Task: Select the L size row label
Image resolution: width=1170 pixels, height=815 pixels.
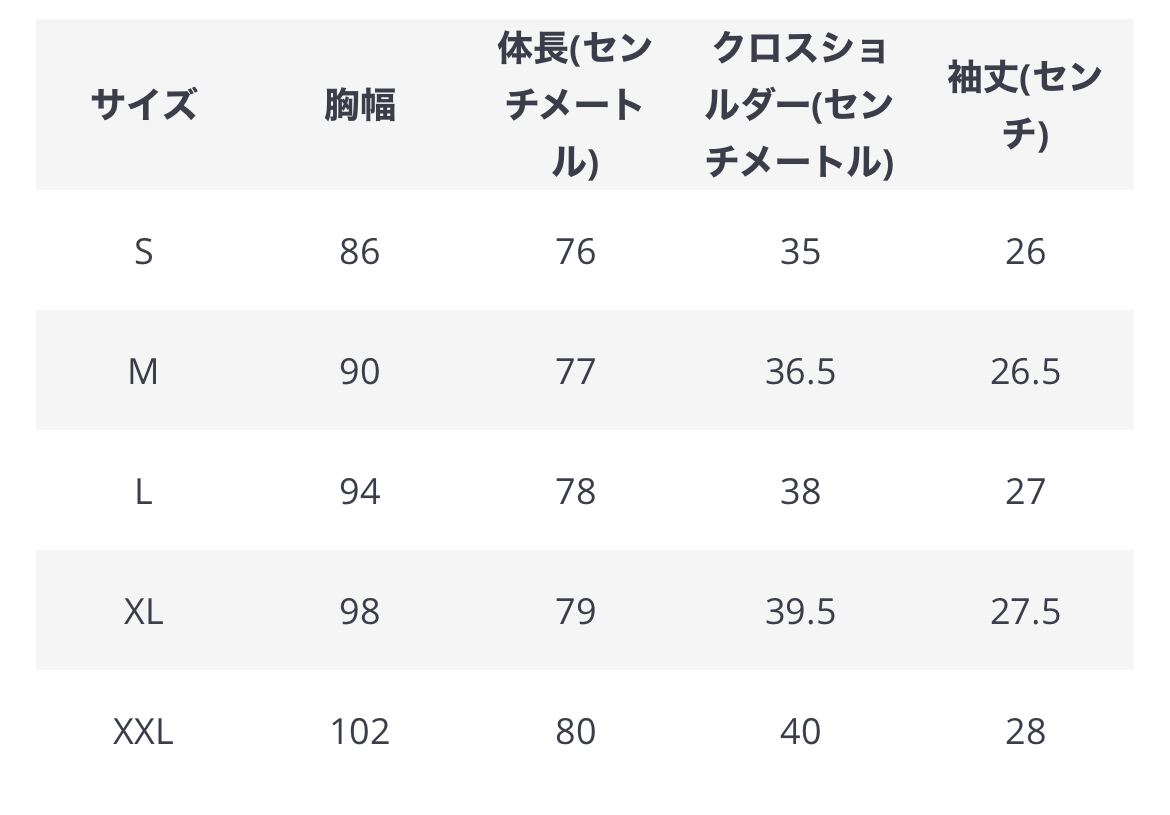Action: pyautogui.click(x=143, y=491)
